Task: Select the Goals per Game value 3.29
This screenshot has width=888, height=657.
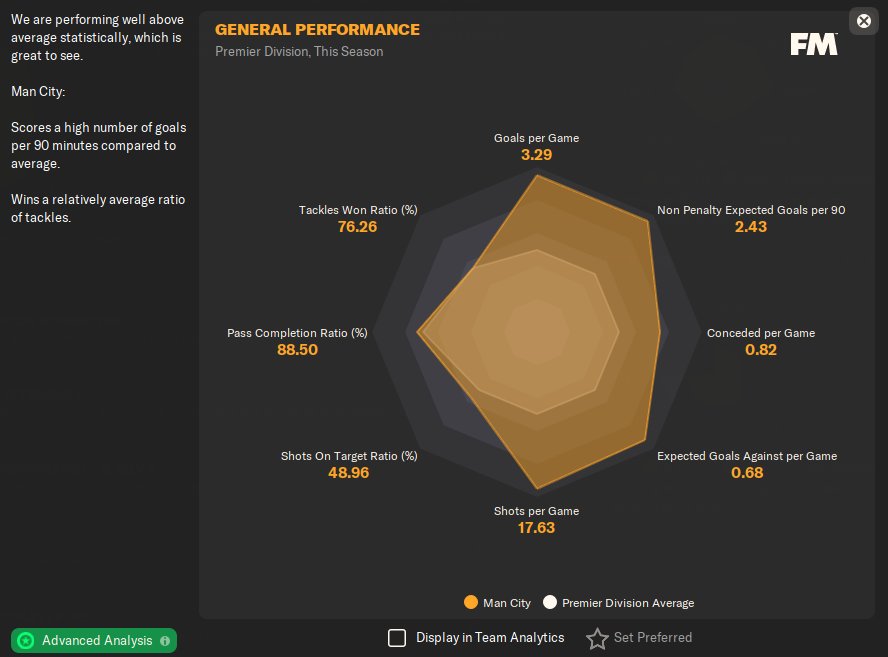Action: click(536, 155)
